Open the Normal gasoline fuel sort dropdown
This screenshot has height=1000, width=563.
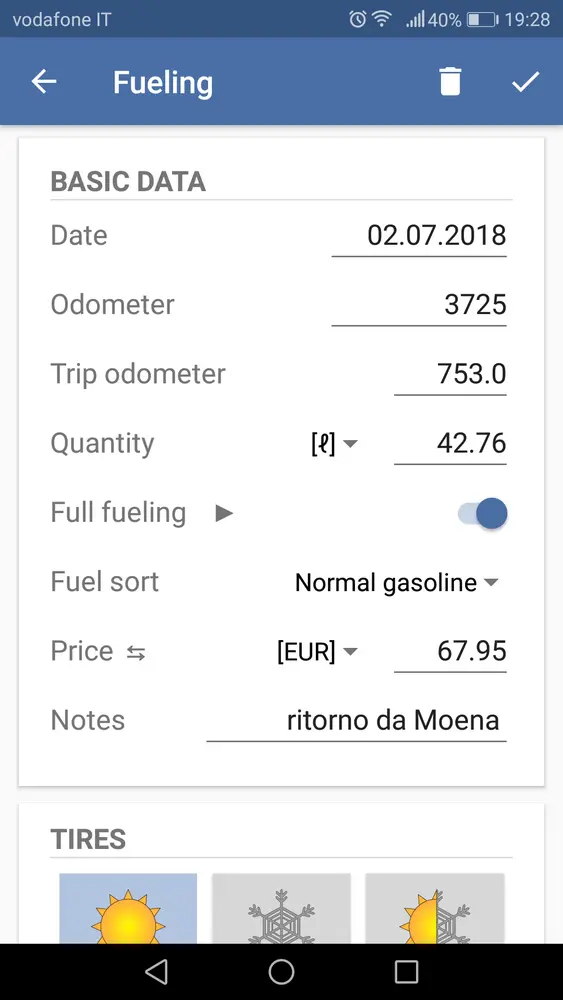point(396,582)
